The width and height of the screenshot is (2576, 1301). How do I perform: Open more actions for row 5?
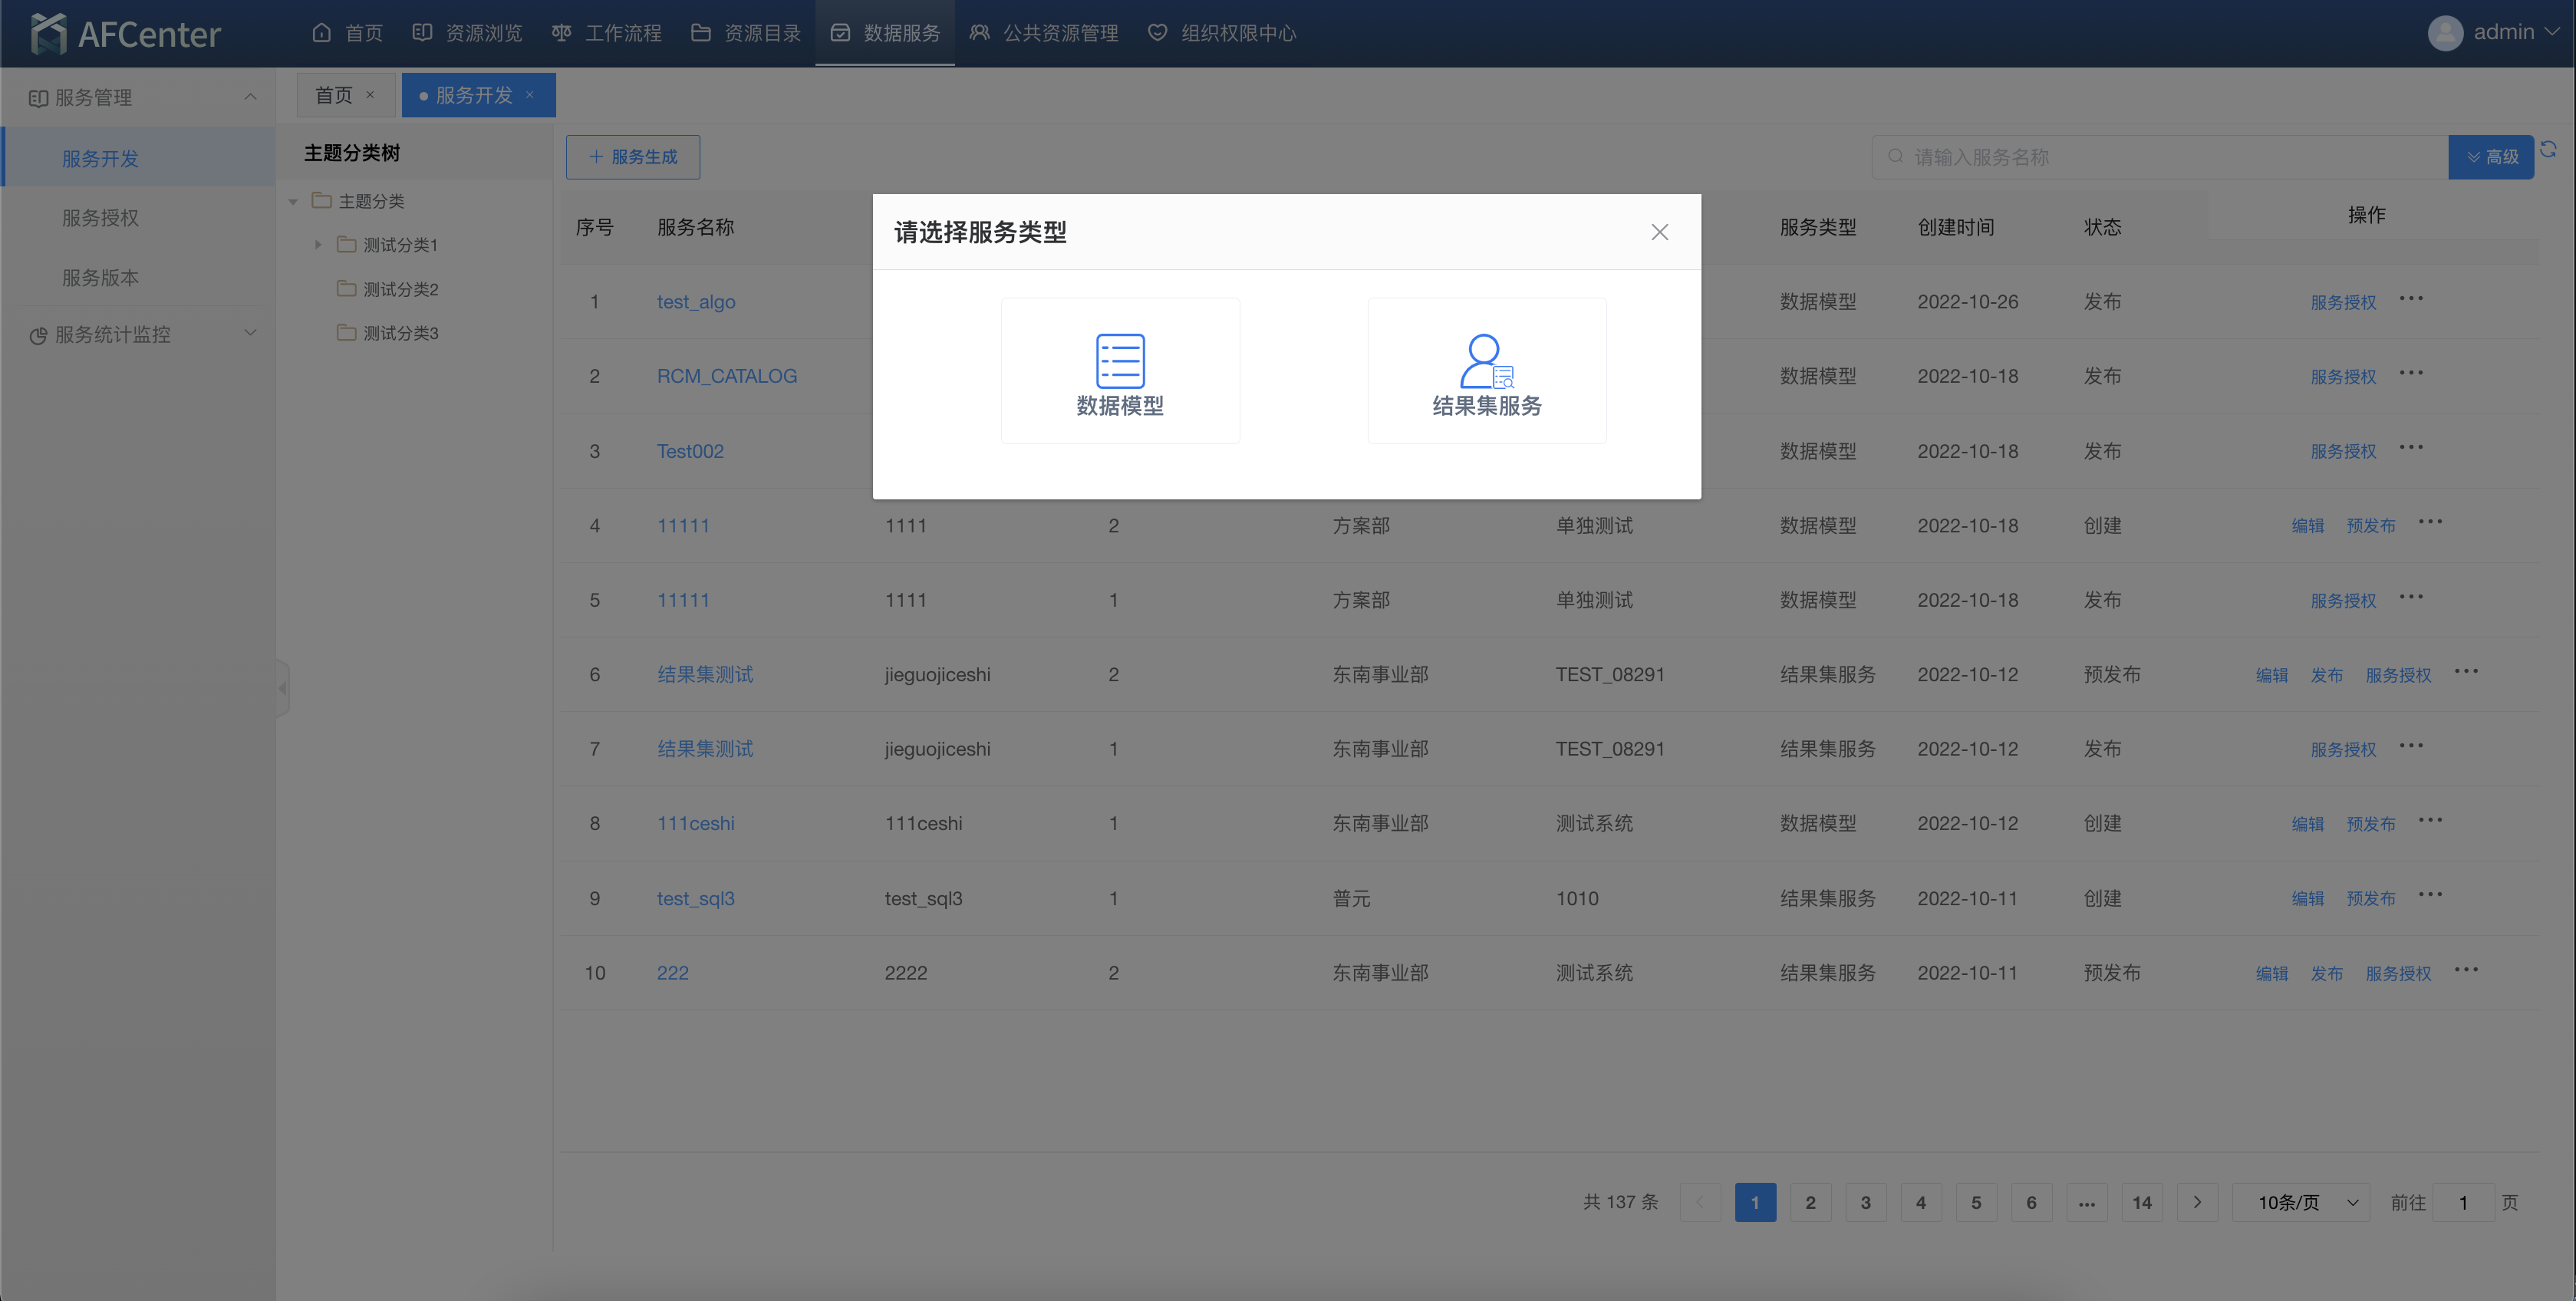2411,597
